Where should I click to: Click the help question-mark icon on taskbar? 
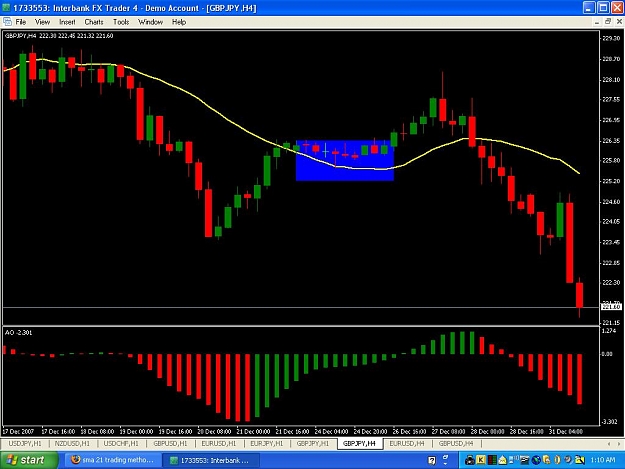432,460
